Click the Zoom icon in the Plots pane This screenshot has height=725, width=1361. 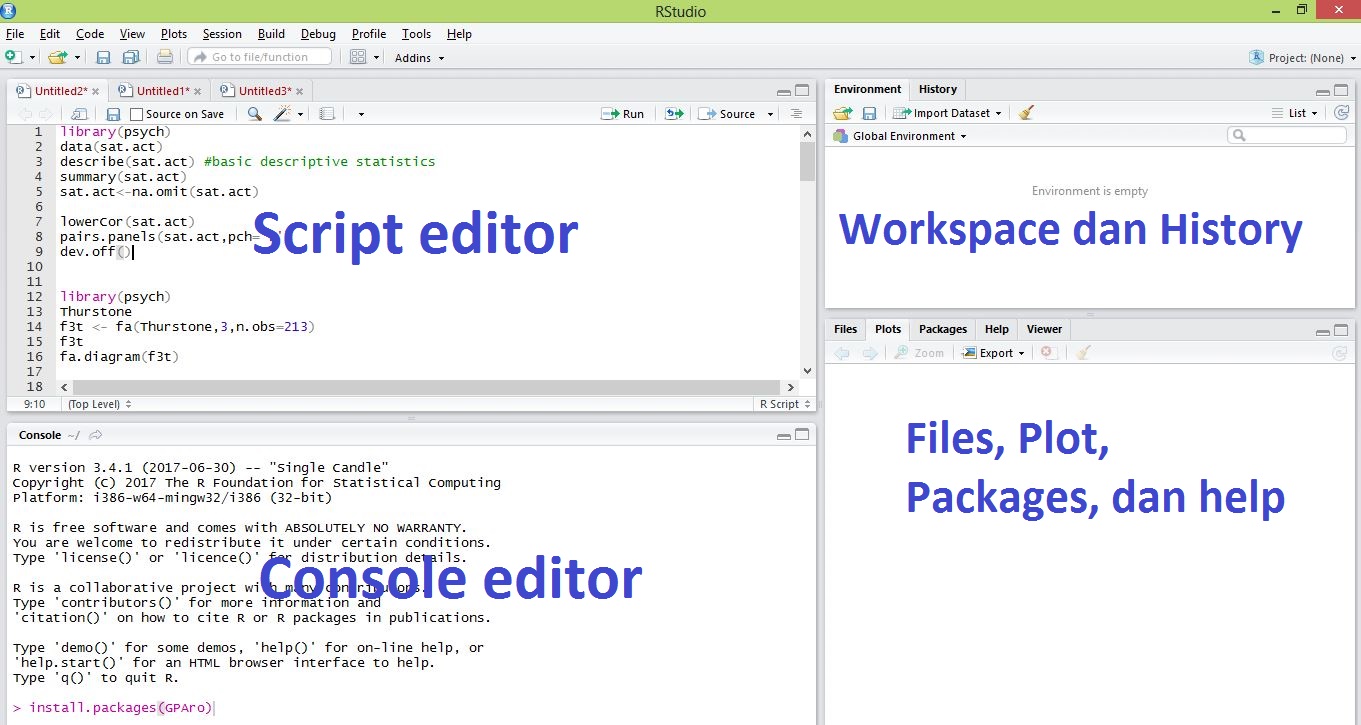[919, 352]
